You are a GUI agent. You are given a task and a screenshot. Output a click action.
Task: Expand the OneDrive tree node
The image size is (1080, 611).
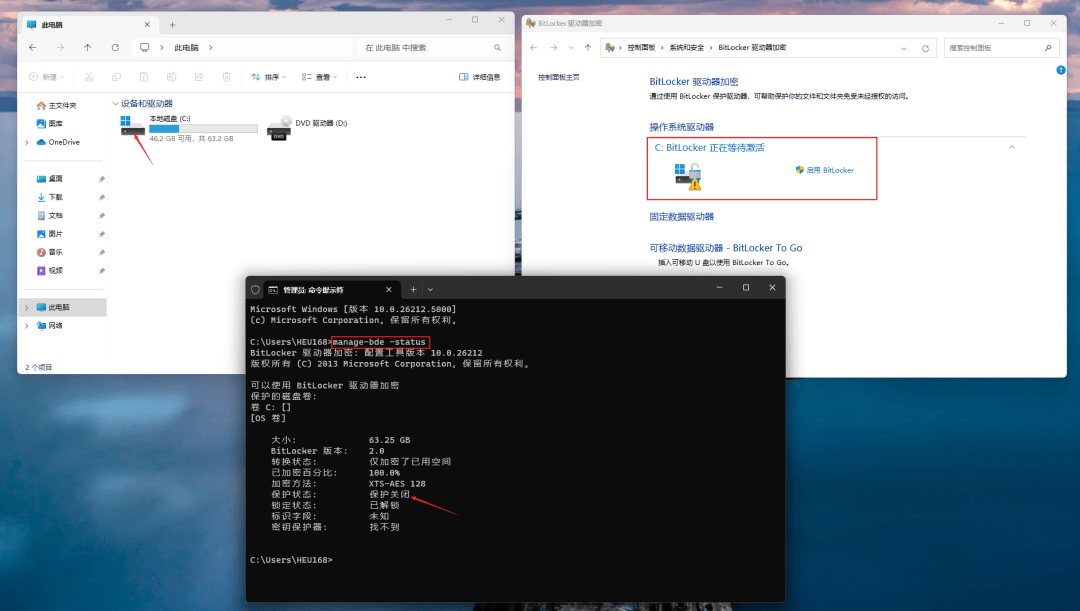[27, 142]
